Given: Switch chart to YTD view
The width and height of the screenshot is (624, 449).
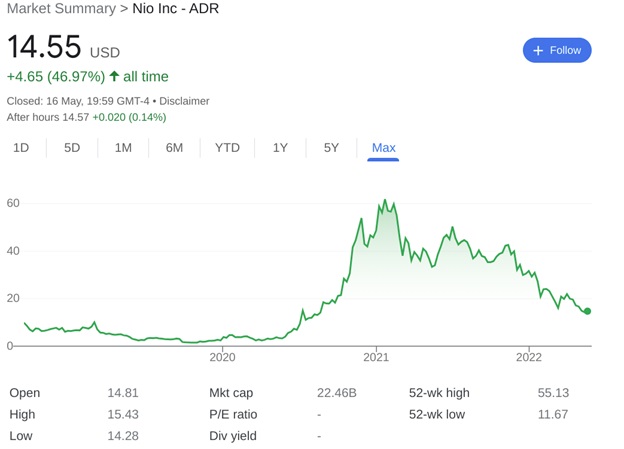Looking at the screenshot, I should [227, 148].
